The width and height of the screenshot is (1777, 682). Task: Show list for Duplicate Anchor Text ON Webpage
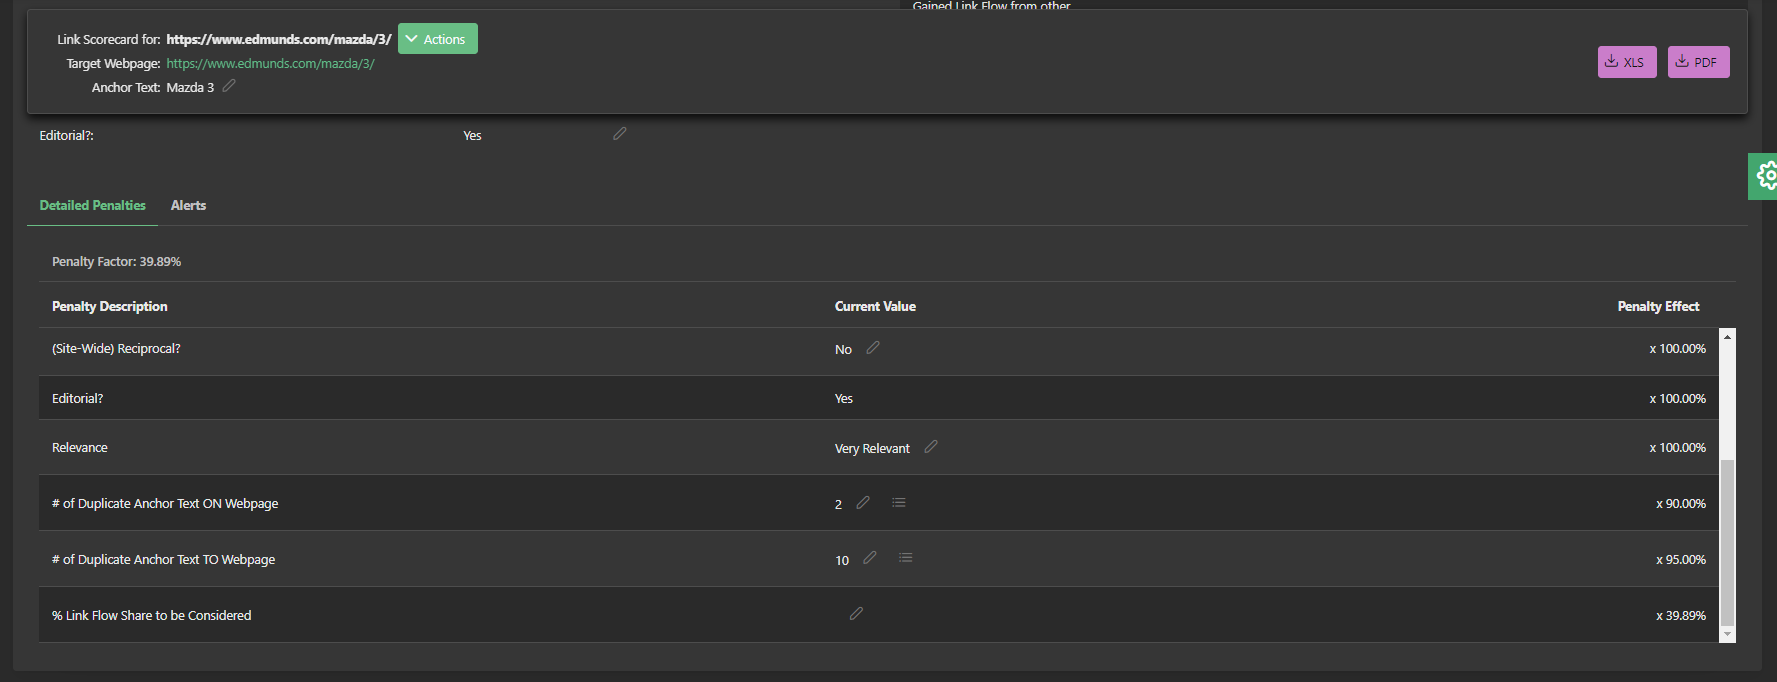[x=899, y=503]
